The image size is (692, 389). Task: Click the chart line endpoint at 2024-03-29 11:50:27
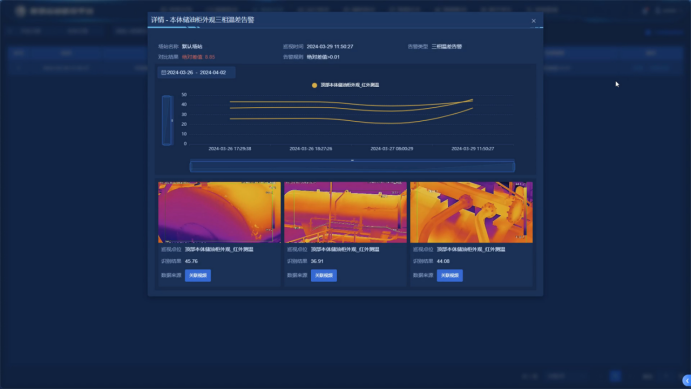(x=472, y=100)
